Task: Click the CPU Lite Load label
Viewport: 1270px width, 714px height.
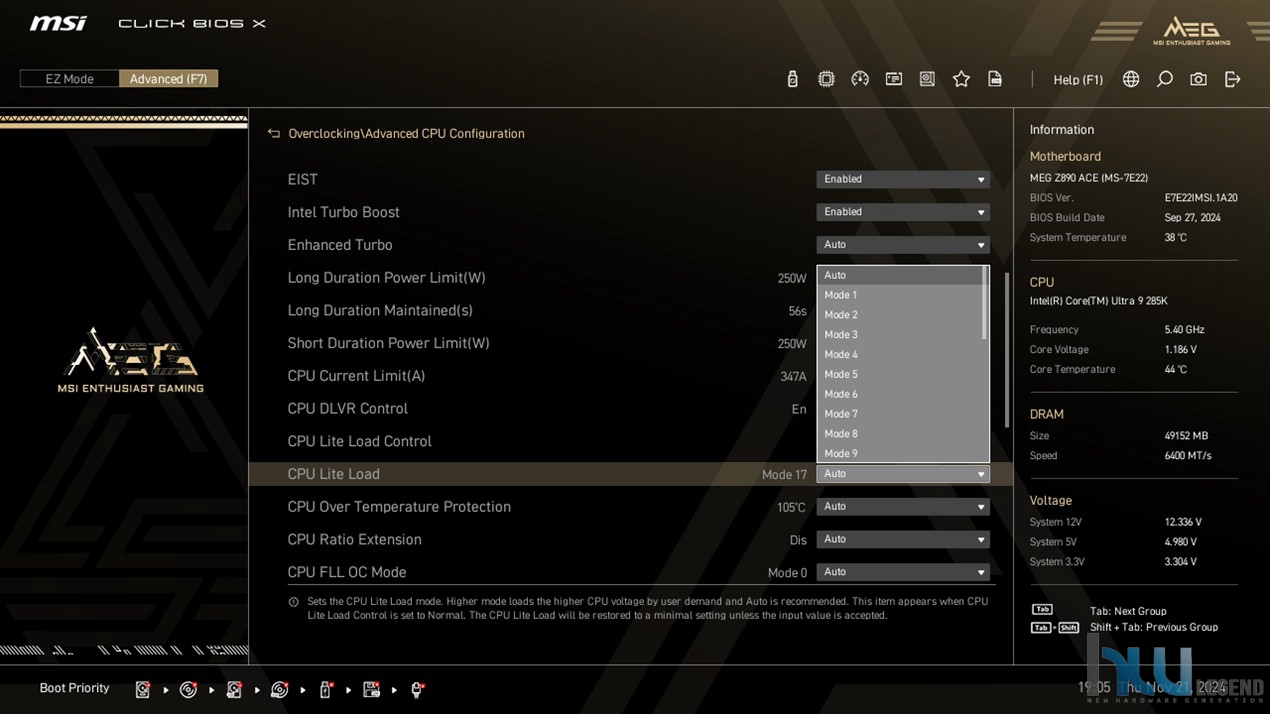Action: point(333,474)
